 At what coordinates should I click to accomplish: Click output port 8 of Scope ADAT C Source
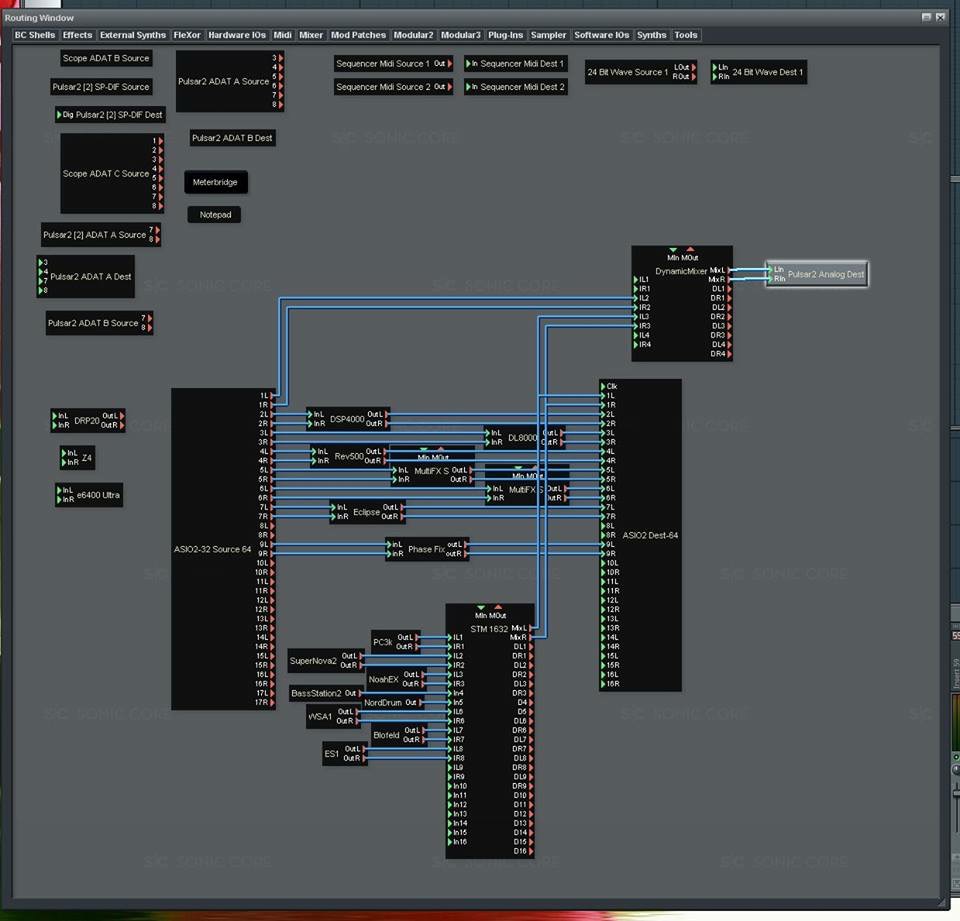[x=160, y=206]
